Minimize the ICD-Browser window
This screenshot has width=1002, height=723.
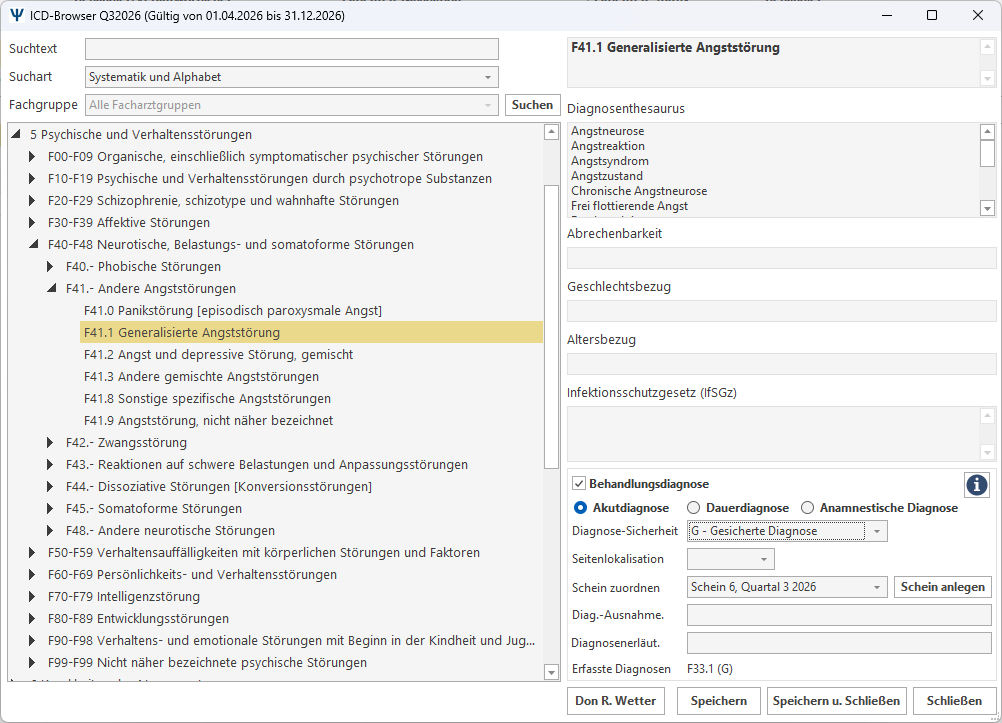[887, 15]
